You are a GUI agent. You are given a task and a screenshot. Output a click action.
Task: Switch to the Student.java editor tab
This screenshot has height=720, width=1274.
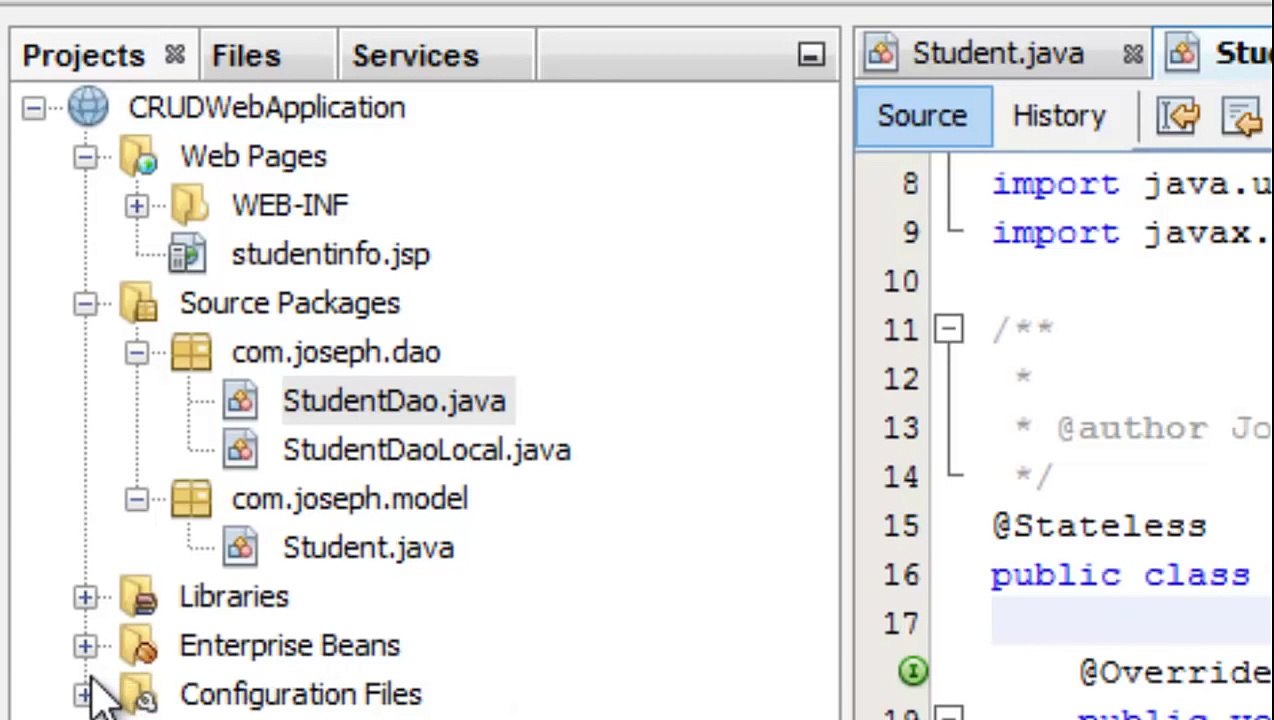click(x=996, y=54)
